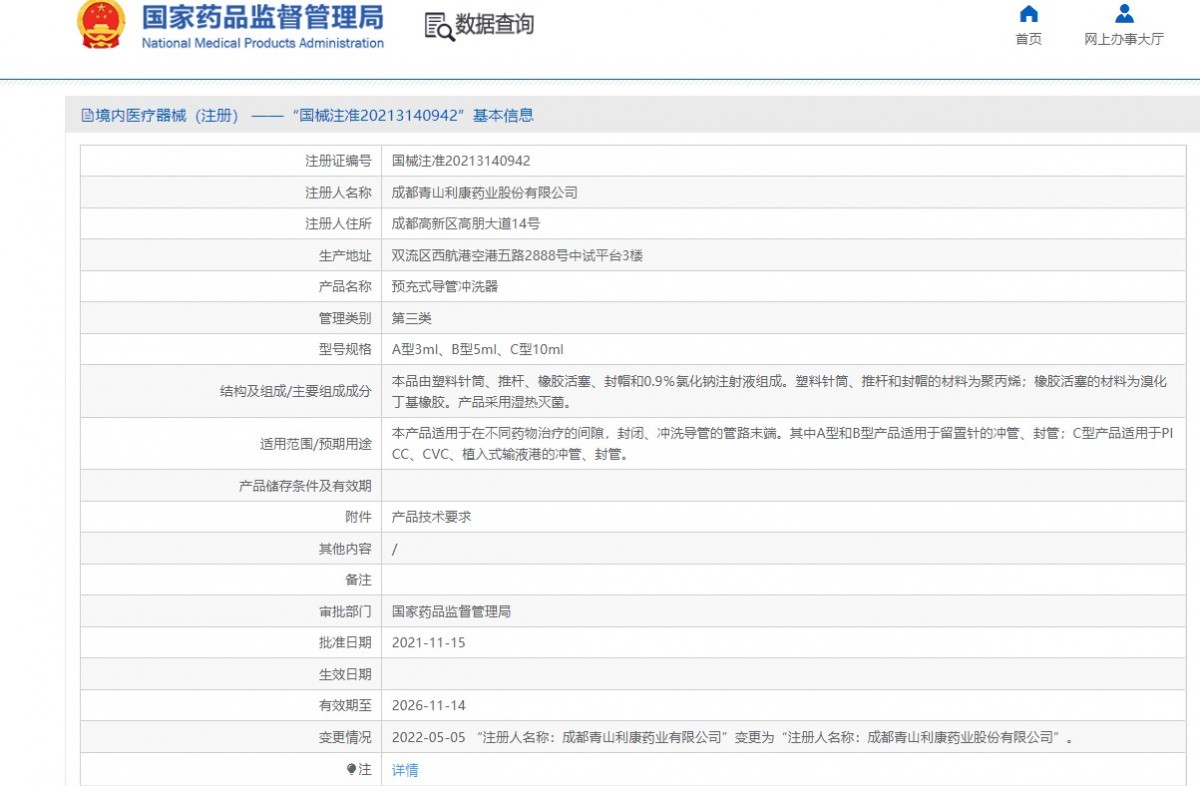1200x786 pixels.
Task: Click 国家药品监督管理局 site title
Action: coord(263,16)
